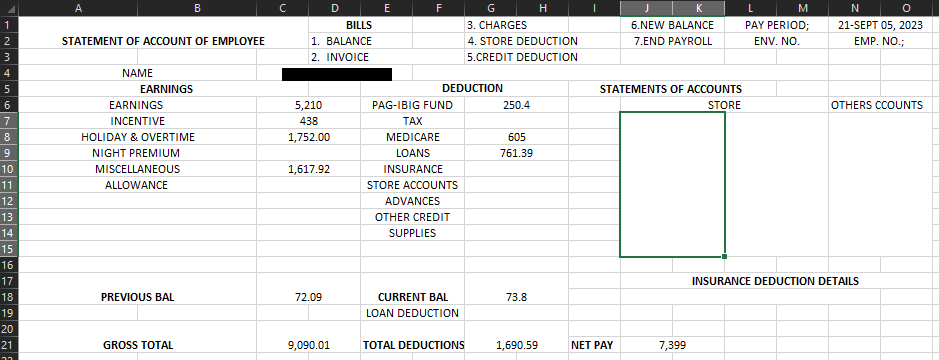
Task: Select column header D
Action: pyautogui.click(x=335, y=8)
